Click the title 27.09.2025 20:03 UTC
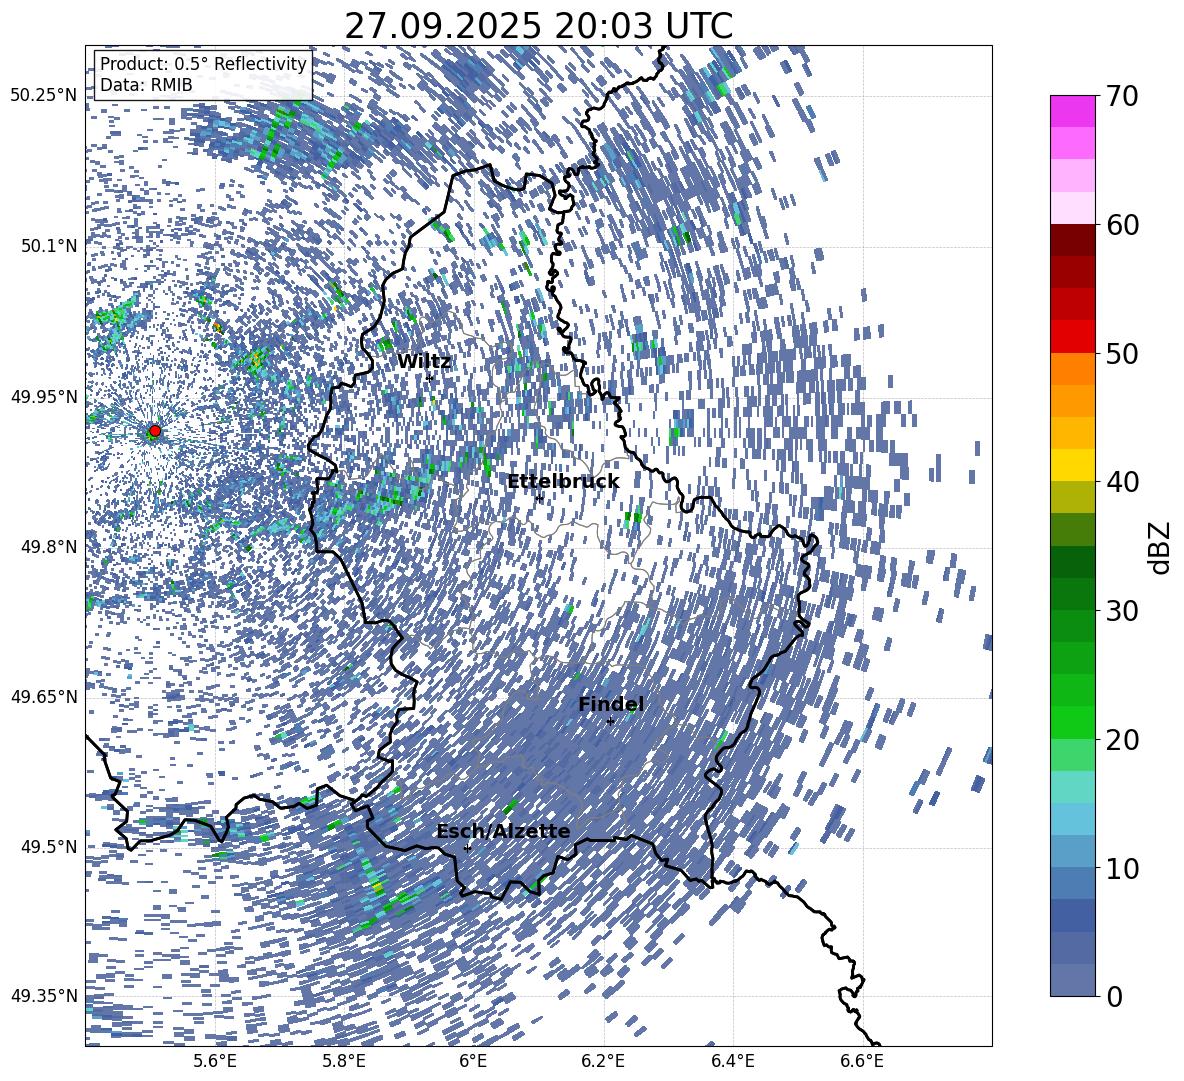Screen dimensions: 1184x1081 click(538, 26)
